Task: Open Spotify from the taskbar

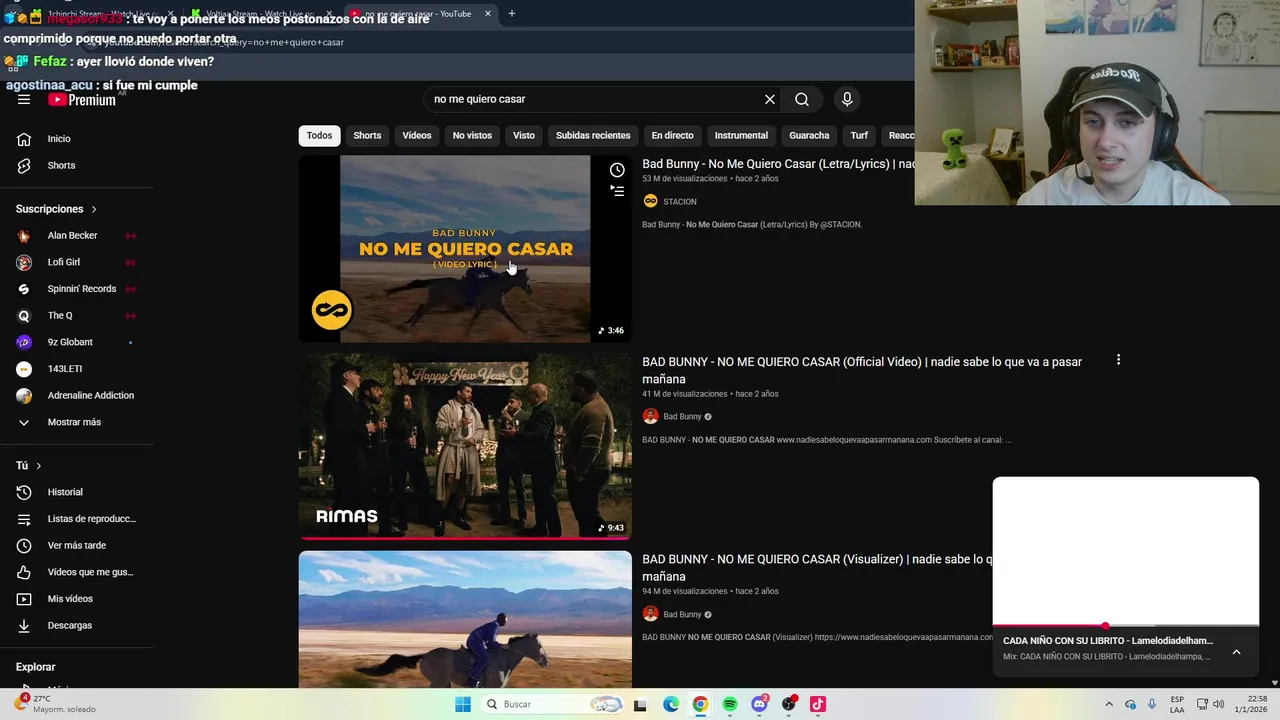Action: pos(730,704)
